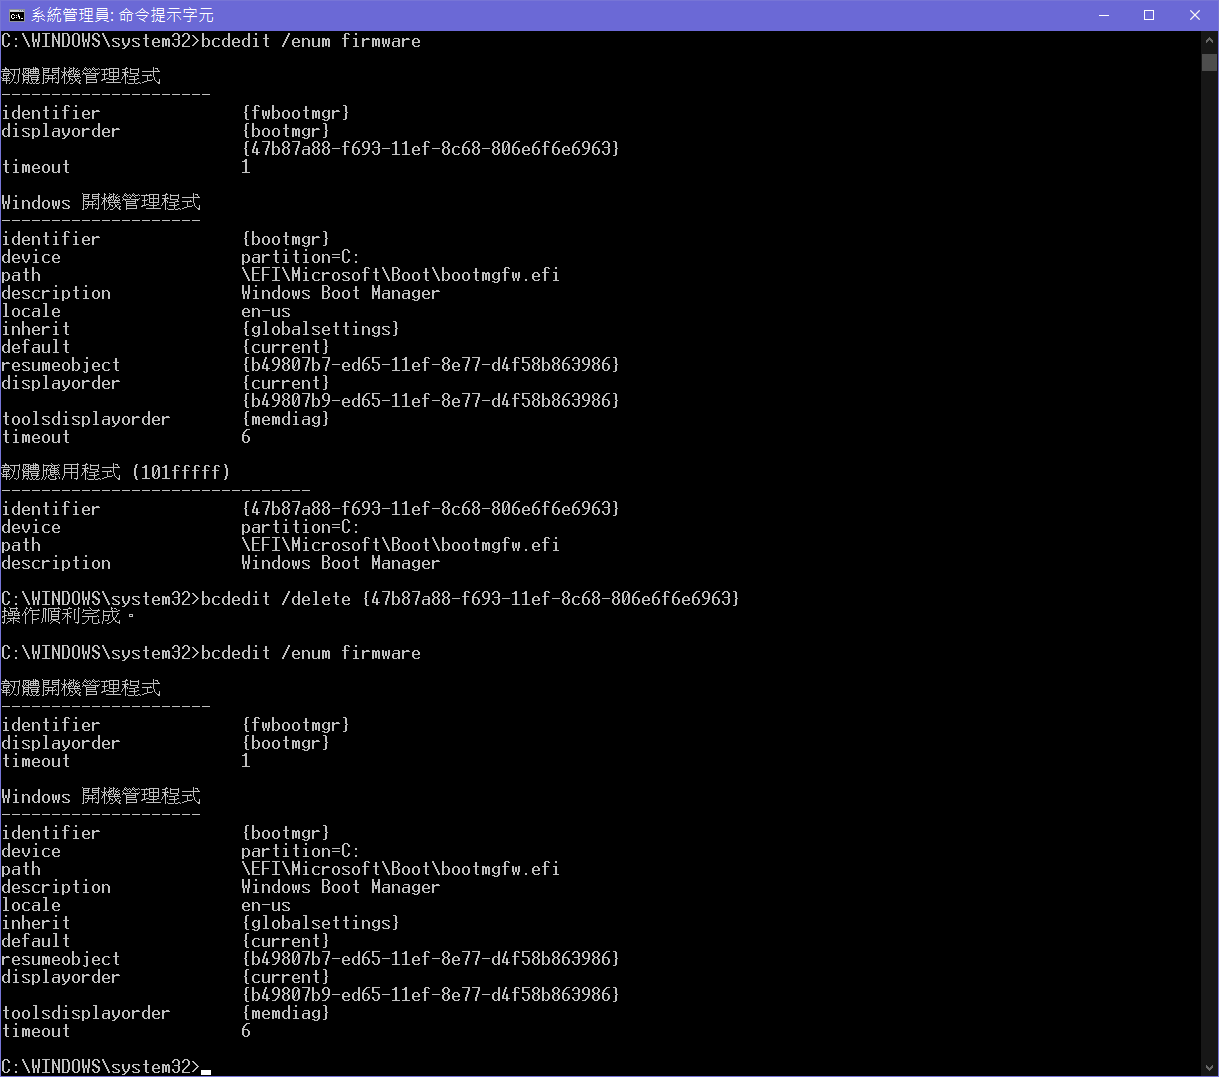Click {globalsettings} in the first listing
This screenshot has height=1077, width=1219.
[x=320, y=329]
